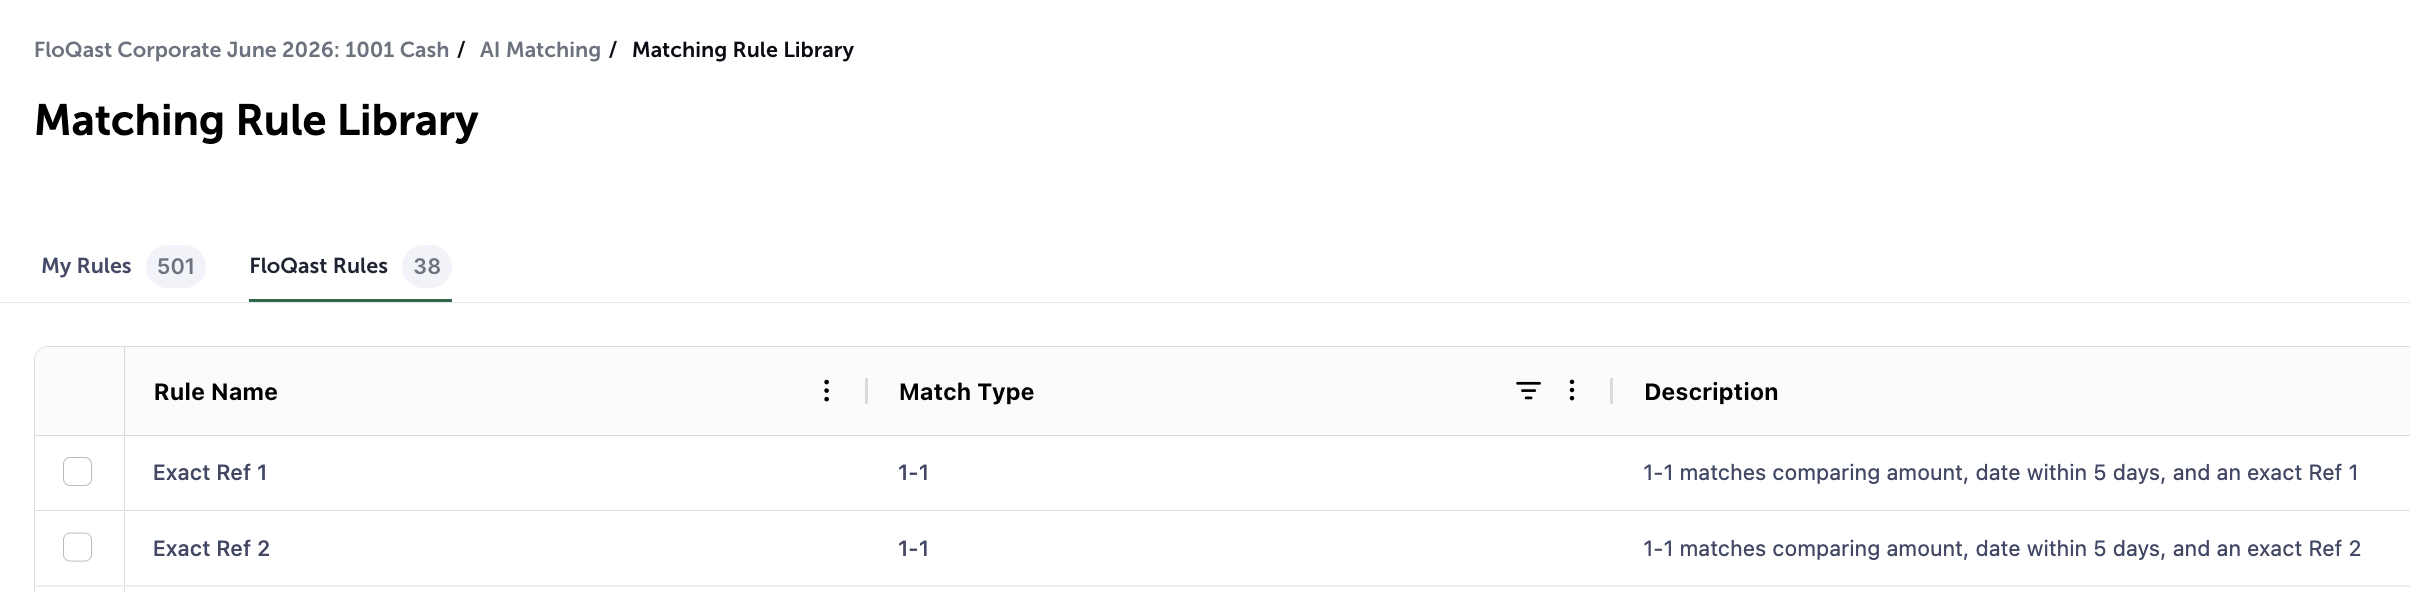Click the 501 count badge on My Rules
Screen dimensions: 2410x592
(176, 266)
